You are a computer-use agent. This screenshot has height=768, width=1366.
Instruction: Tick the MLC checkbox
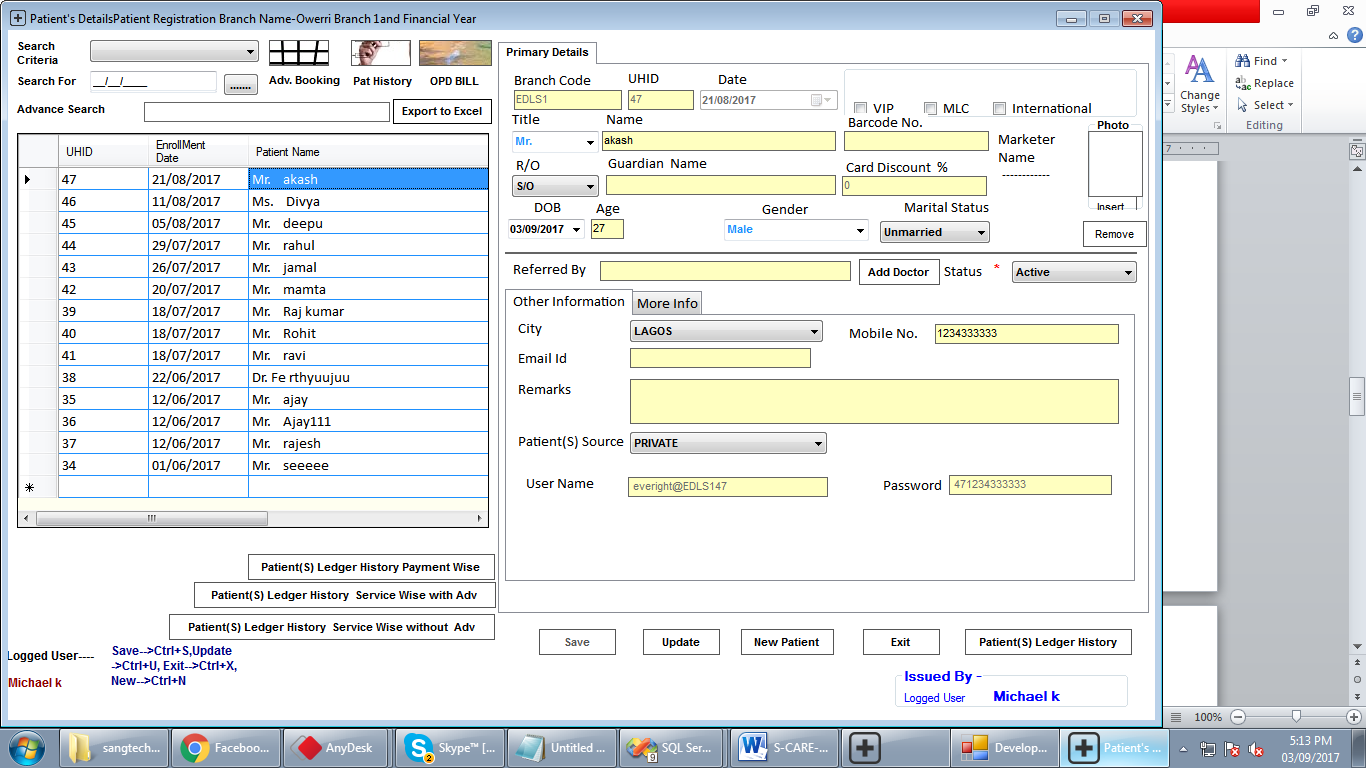point(931,109)
